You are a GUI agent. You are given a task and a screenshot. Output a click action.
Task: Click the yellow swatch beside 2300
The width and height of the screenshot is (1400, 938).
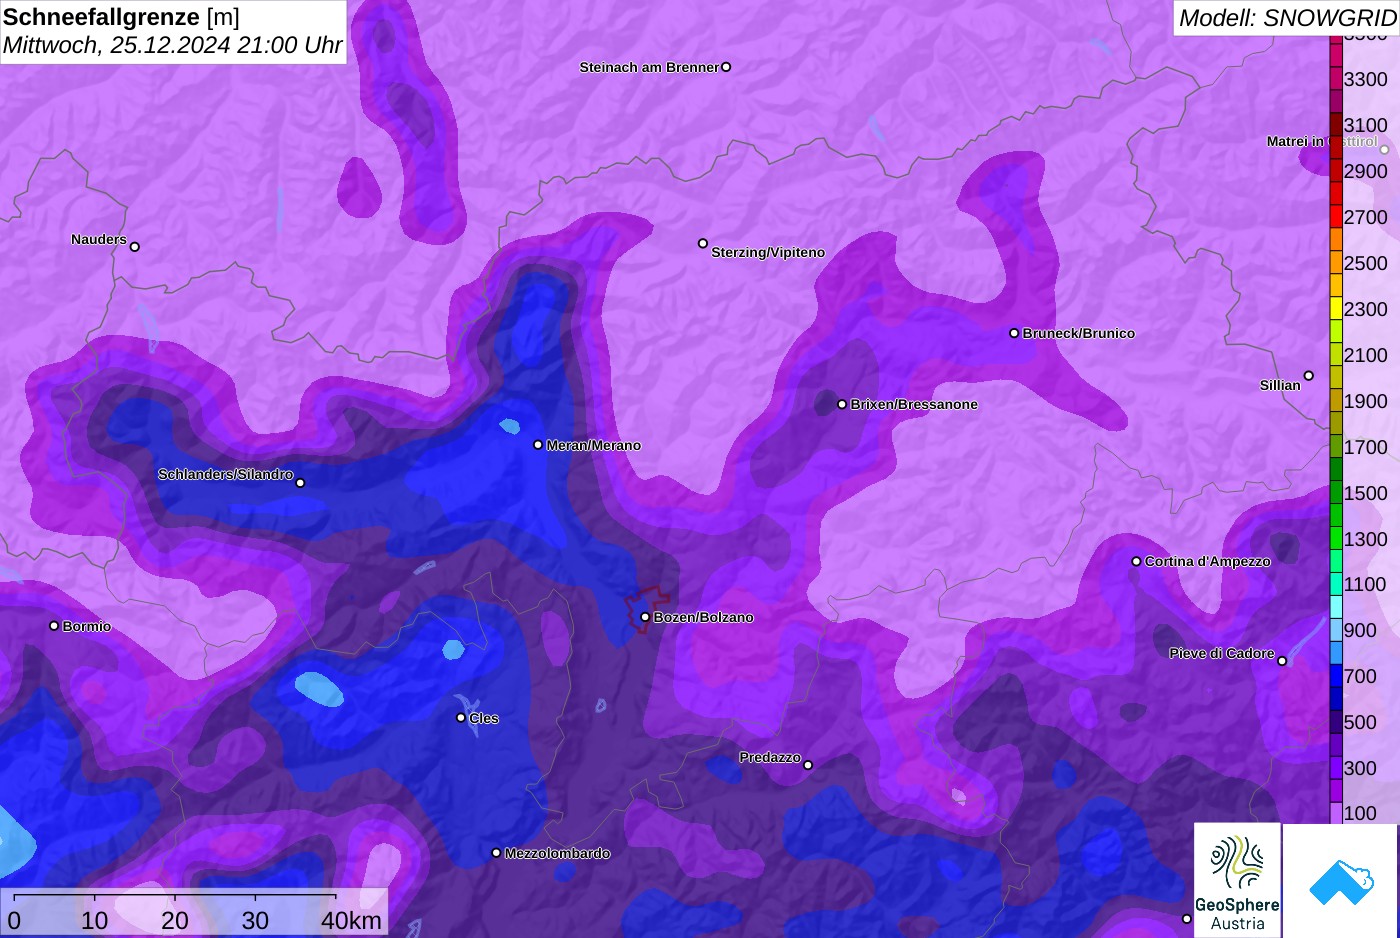point(1336,309)
